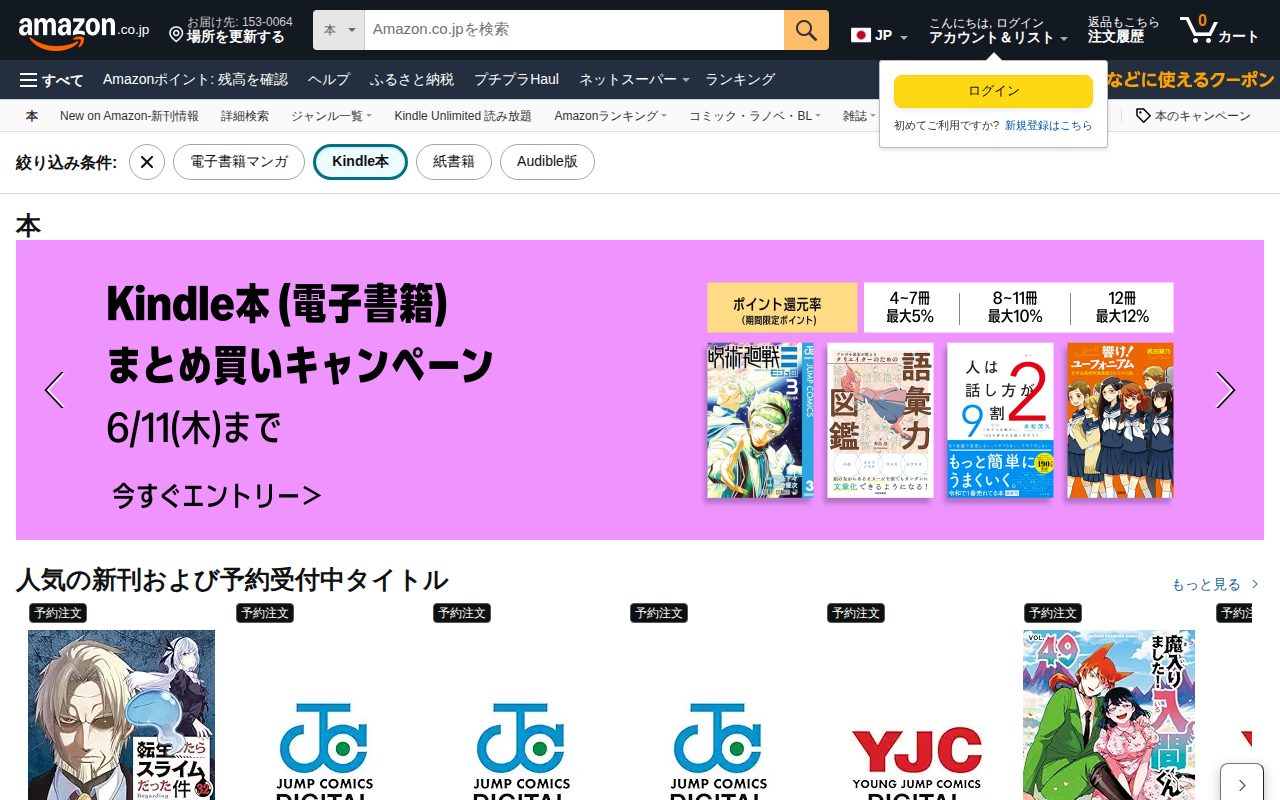The width and height of the screenshot is (1280, 800).
Task: Click 人気の新刊および予約受付中タイトル heading
Action: (x=232, y=580)
